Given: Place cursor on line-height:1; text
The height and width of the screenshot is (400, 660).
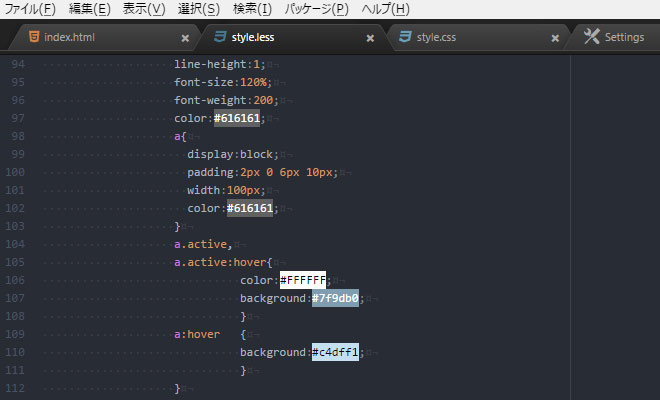Looking at the screenshot, I should [x=220, y=64].
